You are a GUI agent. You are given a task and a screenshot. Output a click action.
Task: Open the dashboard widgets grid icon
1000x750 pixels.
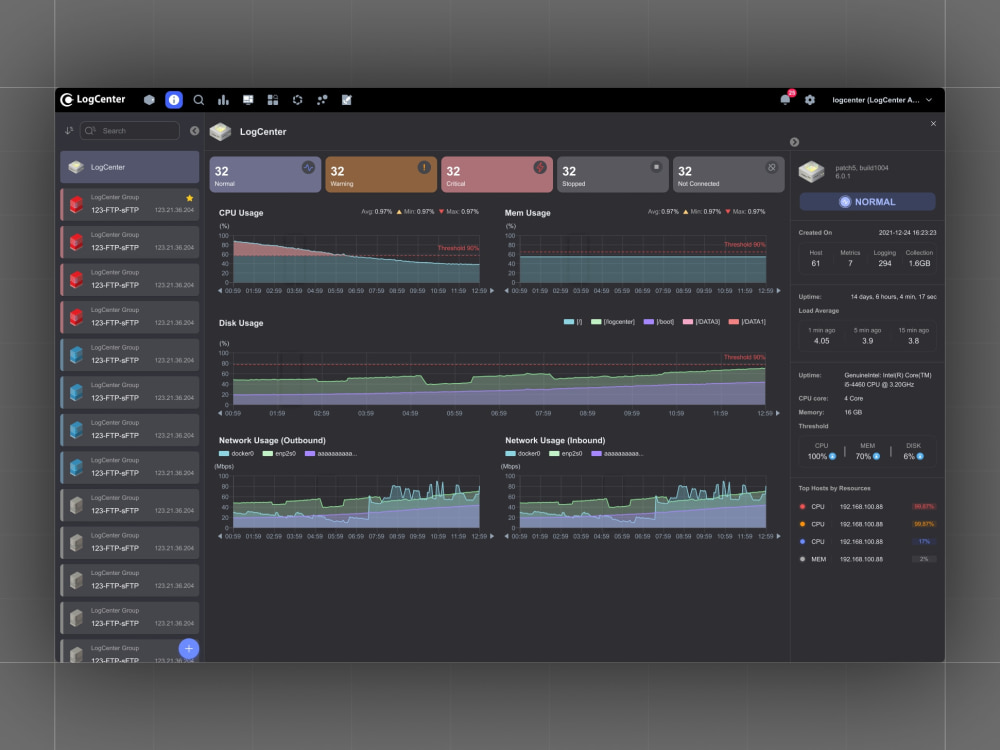273,99
